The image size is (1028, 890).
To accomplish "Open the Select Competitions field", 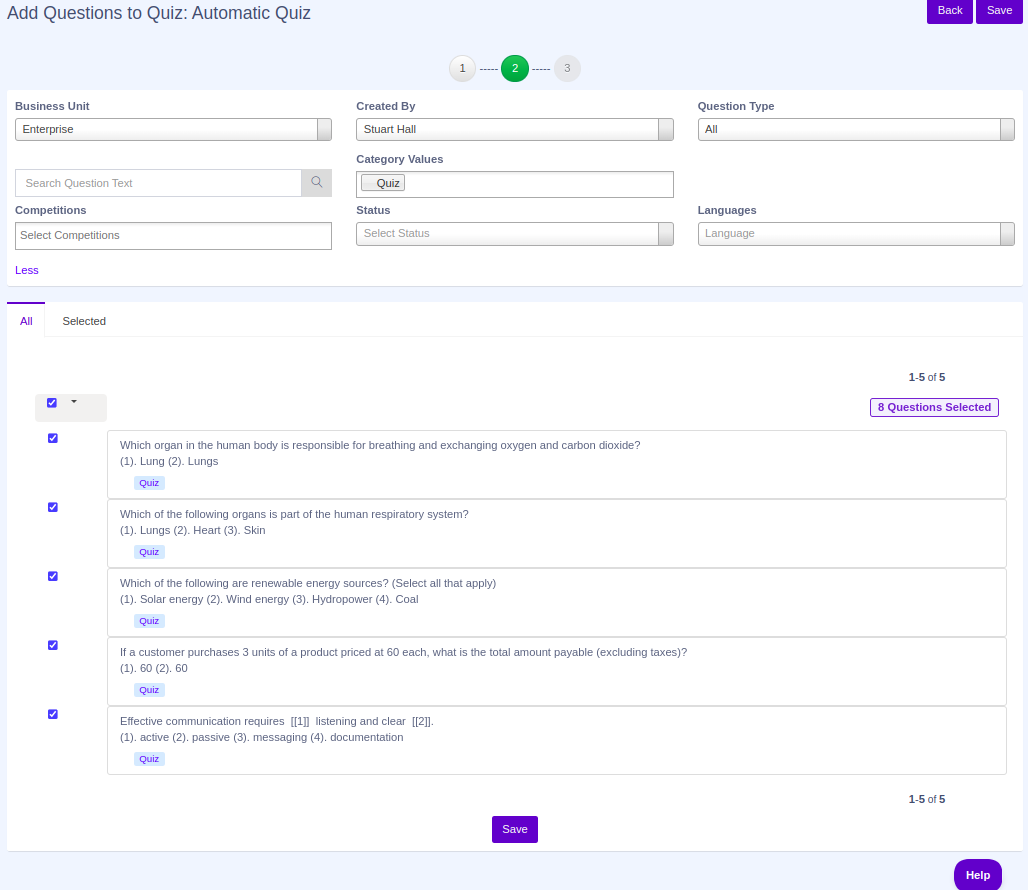I will point(173,236).
